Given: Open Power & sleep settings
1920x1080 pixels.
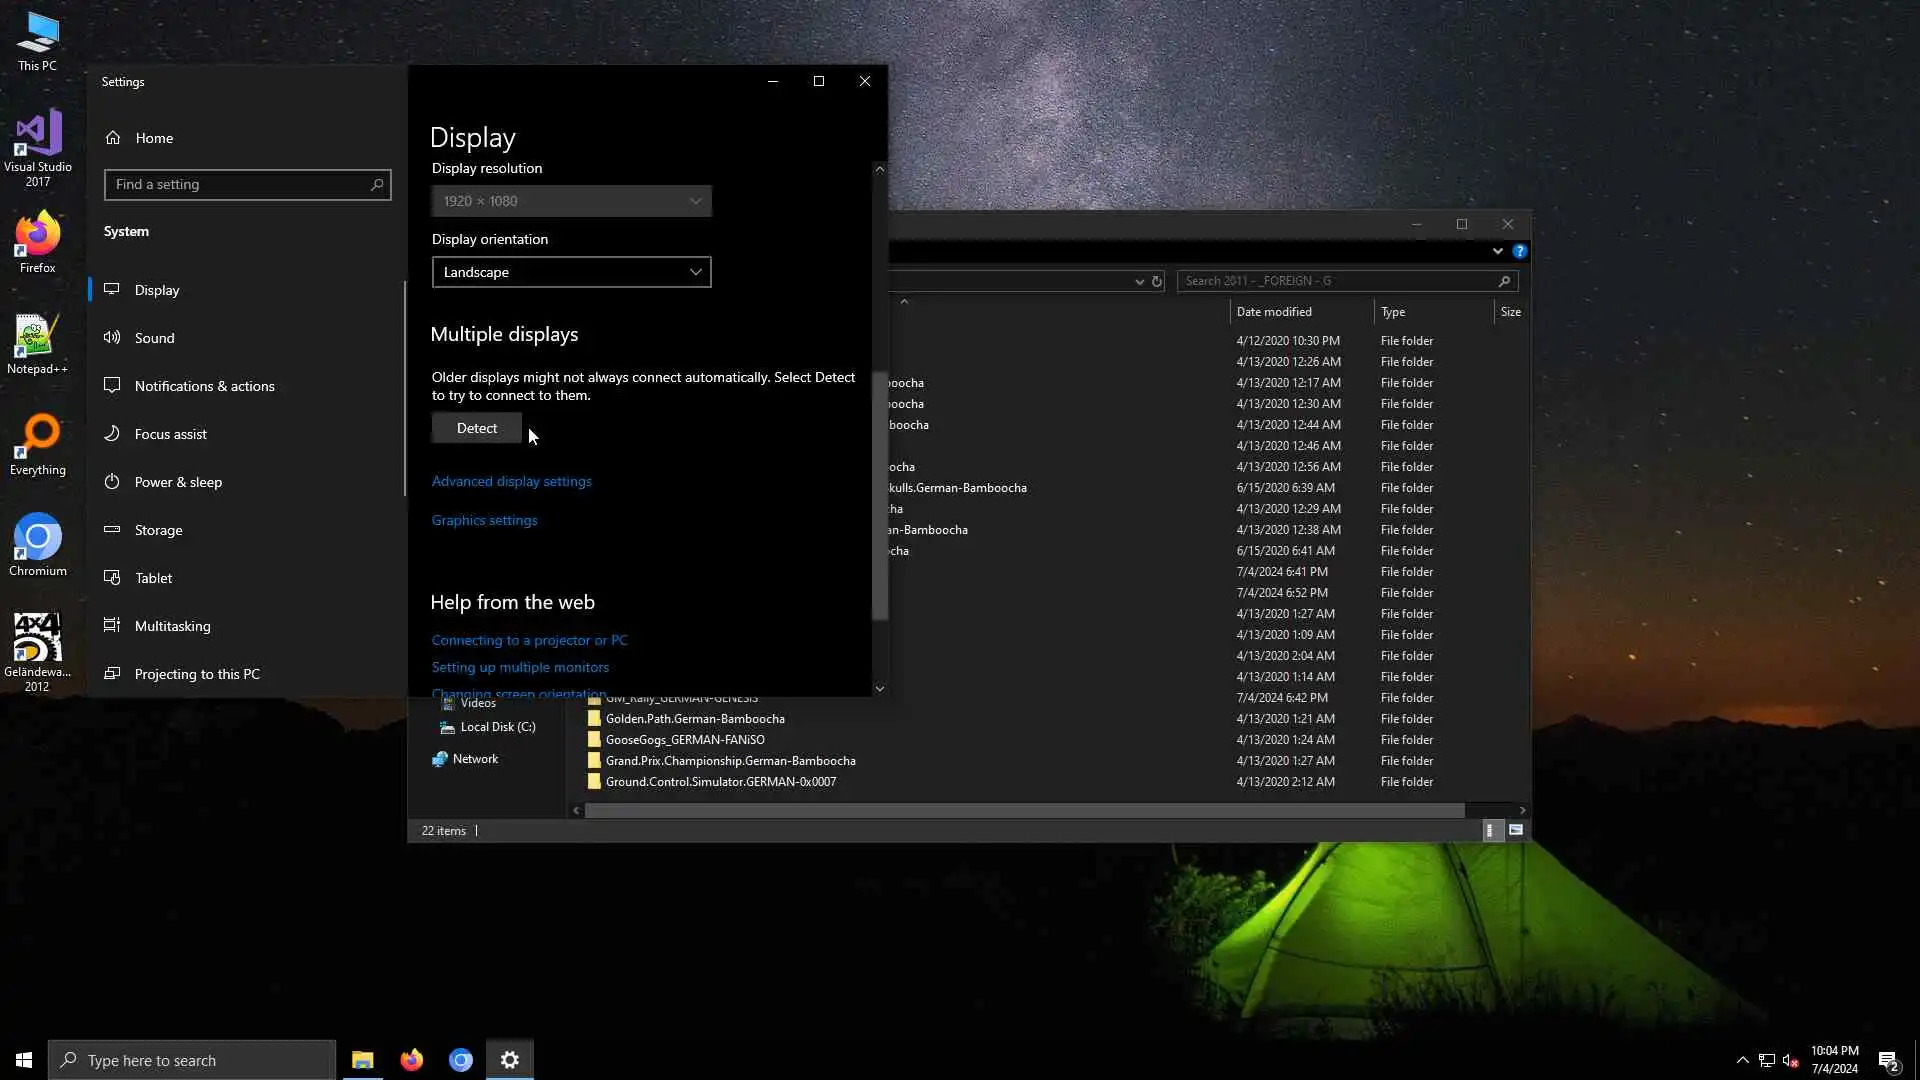Looking at the screenshot, I should (x=178, y=482).
